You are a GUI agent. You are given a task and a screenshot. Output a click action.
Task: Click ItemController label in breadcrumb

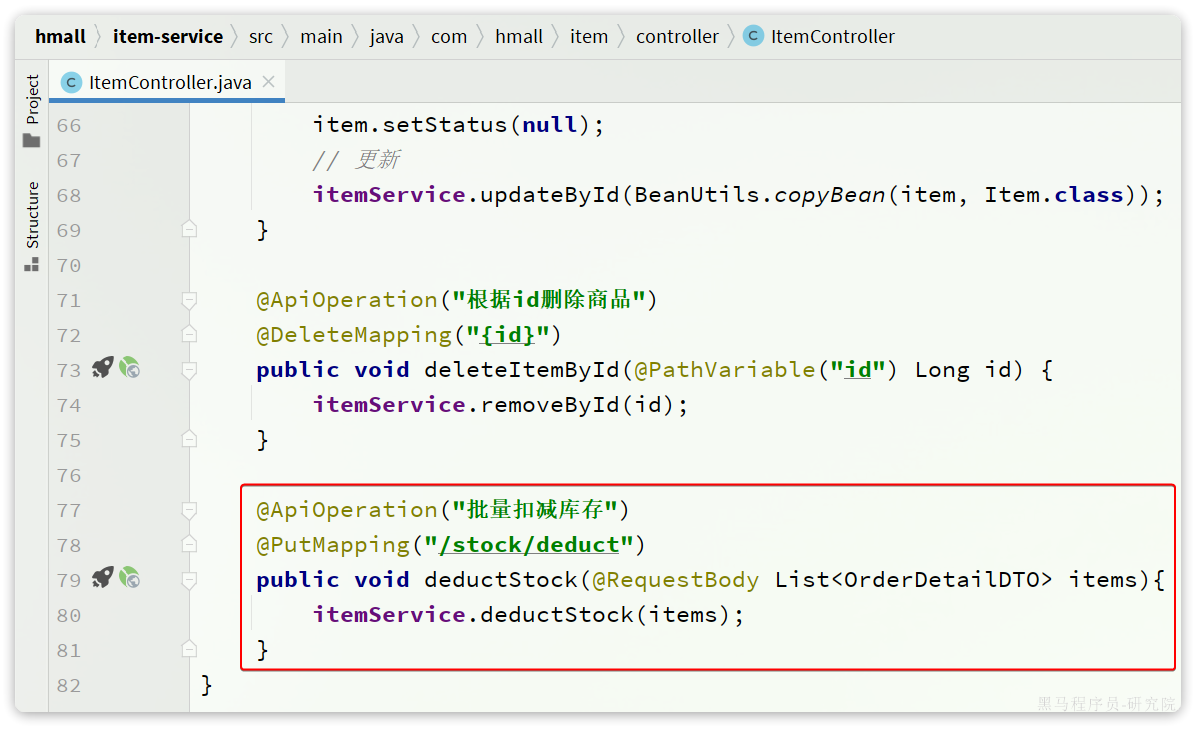(x=832, y=37)
